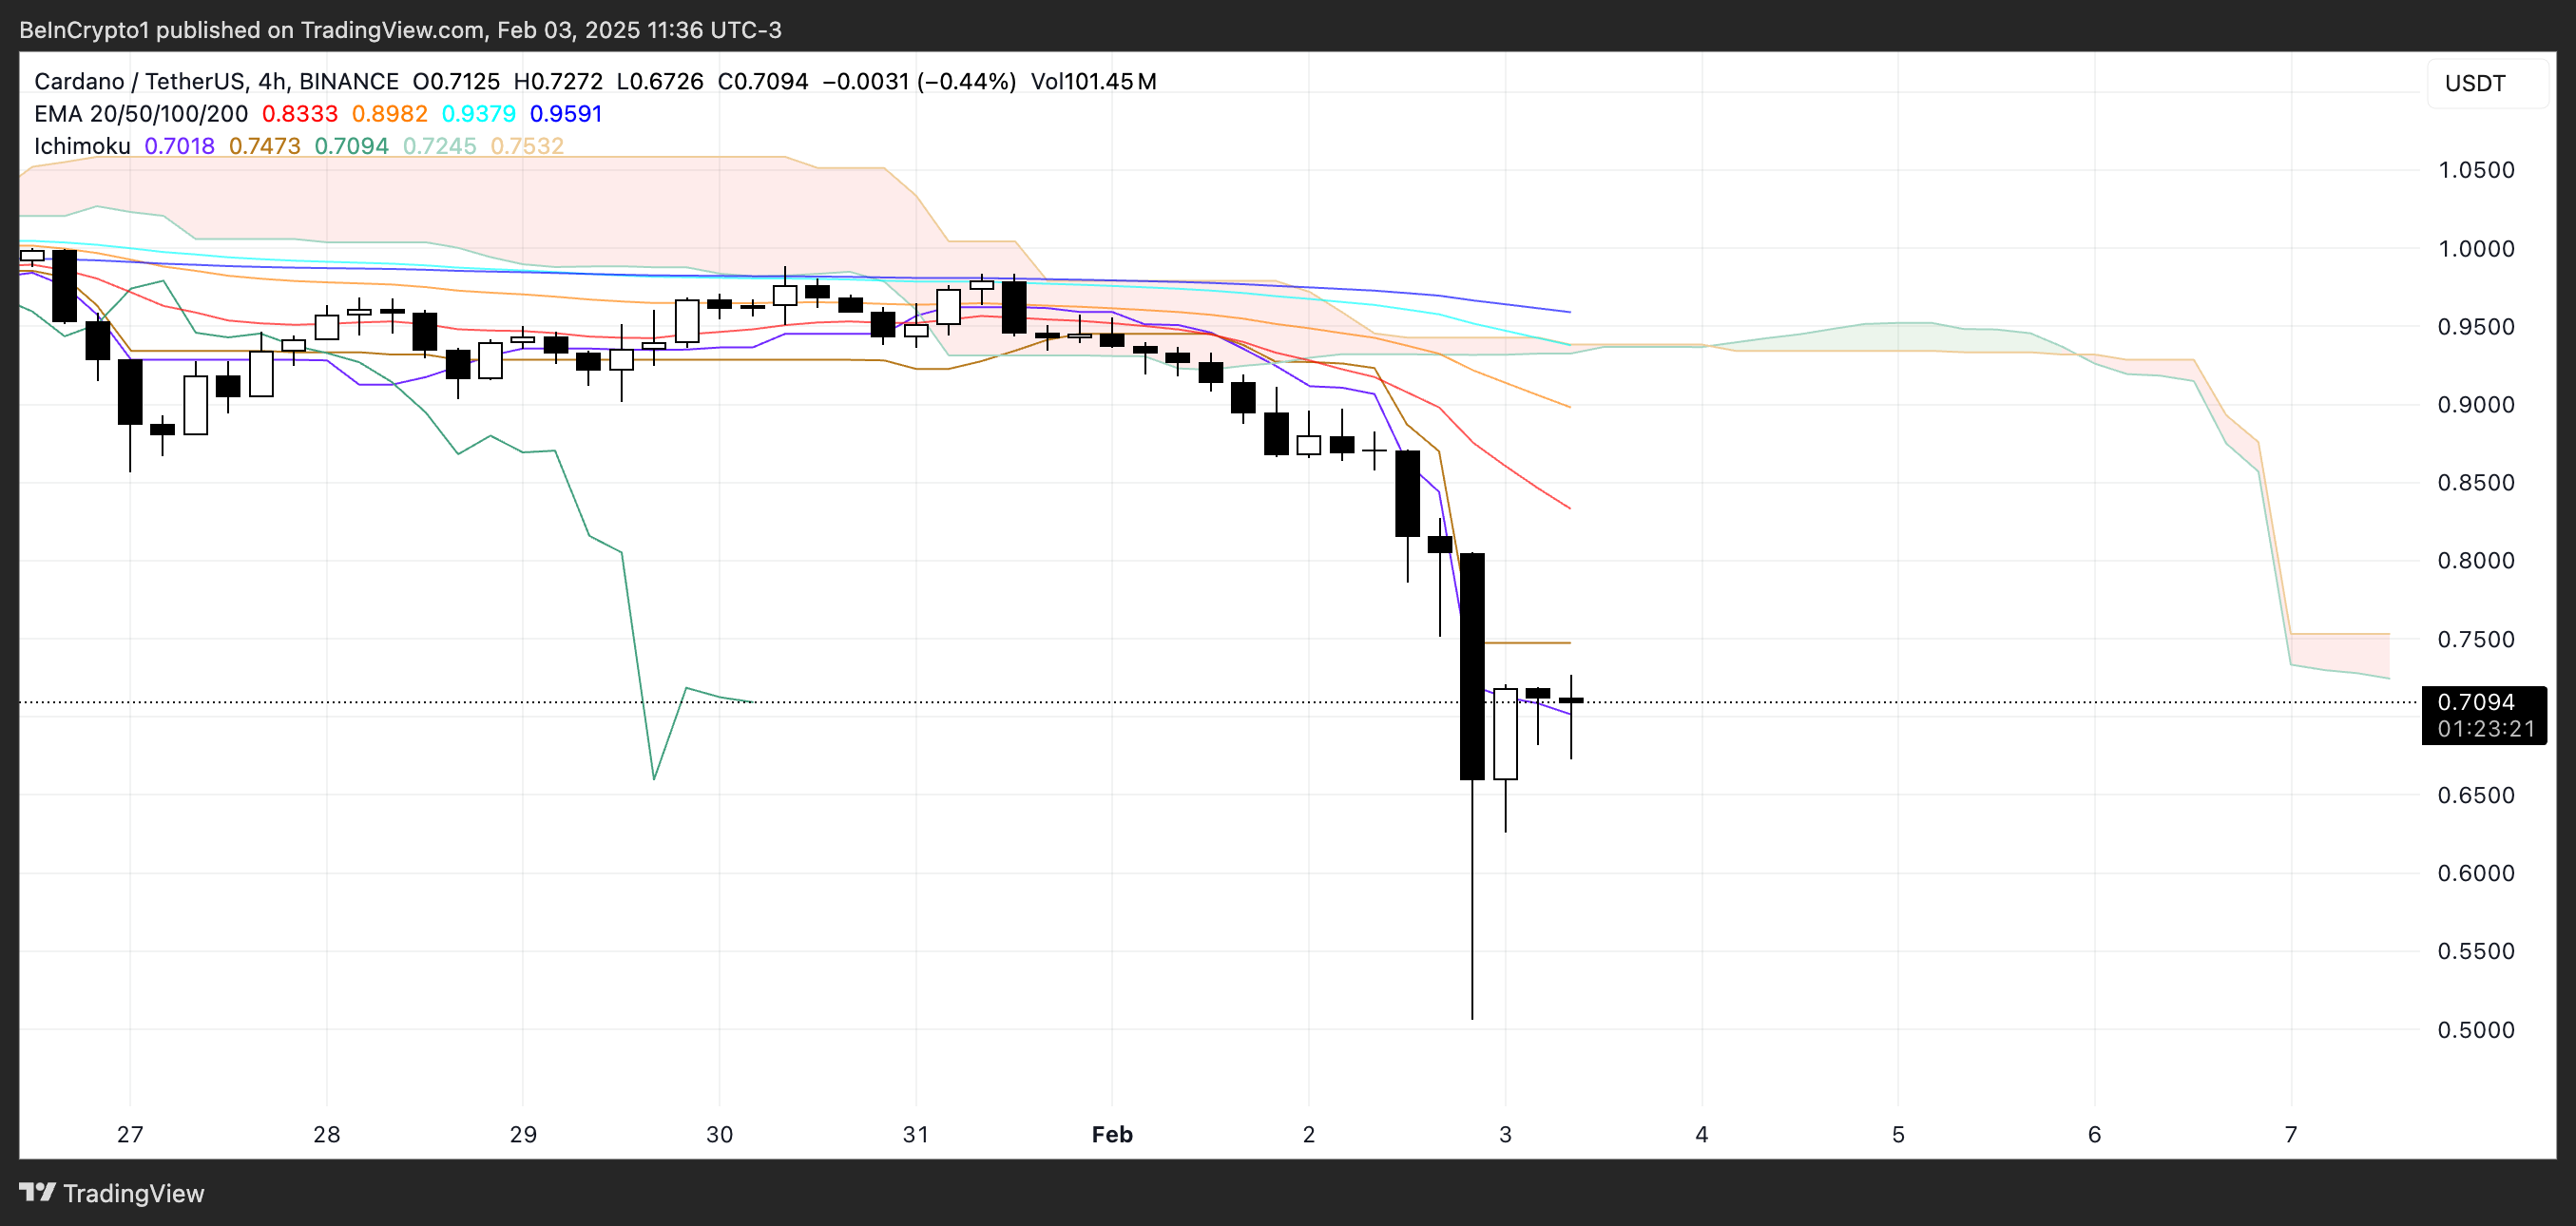Image resolution: width=2576 pixels, height=1226 pixels.
Task: Click the bar countdown timer 01:23:21
Action: 2485,729
